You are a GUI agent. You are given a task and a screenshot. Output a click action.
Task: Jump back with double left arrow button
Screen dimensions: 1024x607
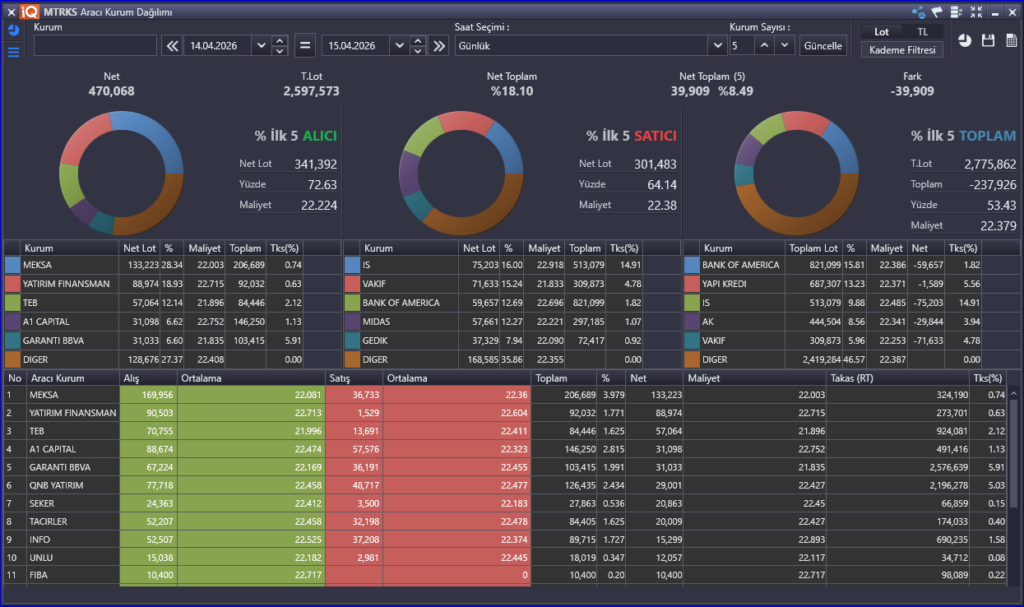172,46
